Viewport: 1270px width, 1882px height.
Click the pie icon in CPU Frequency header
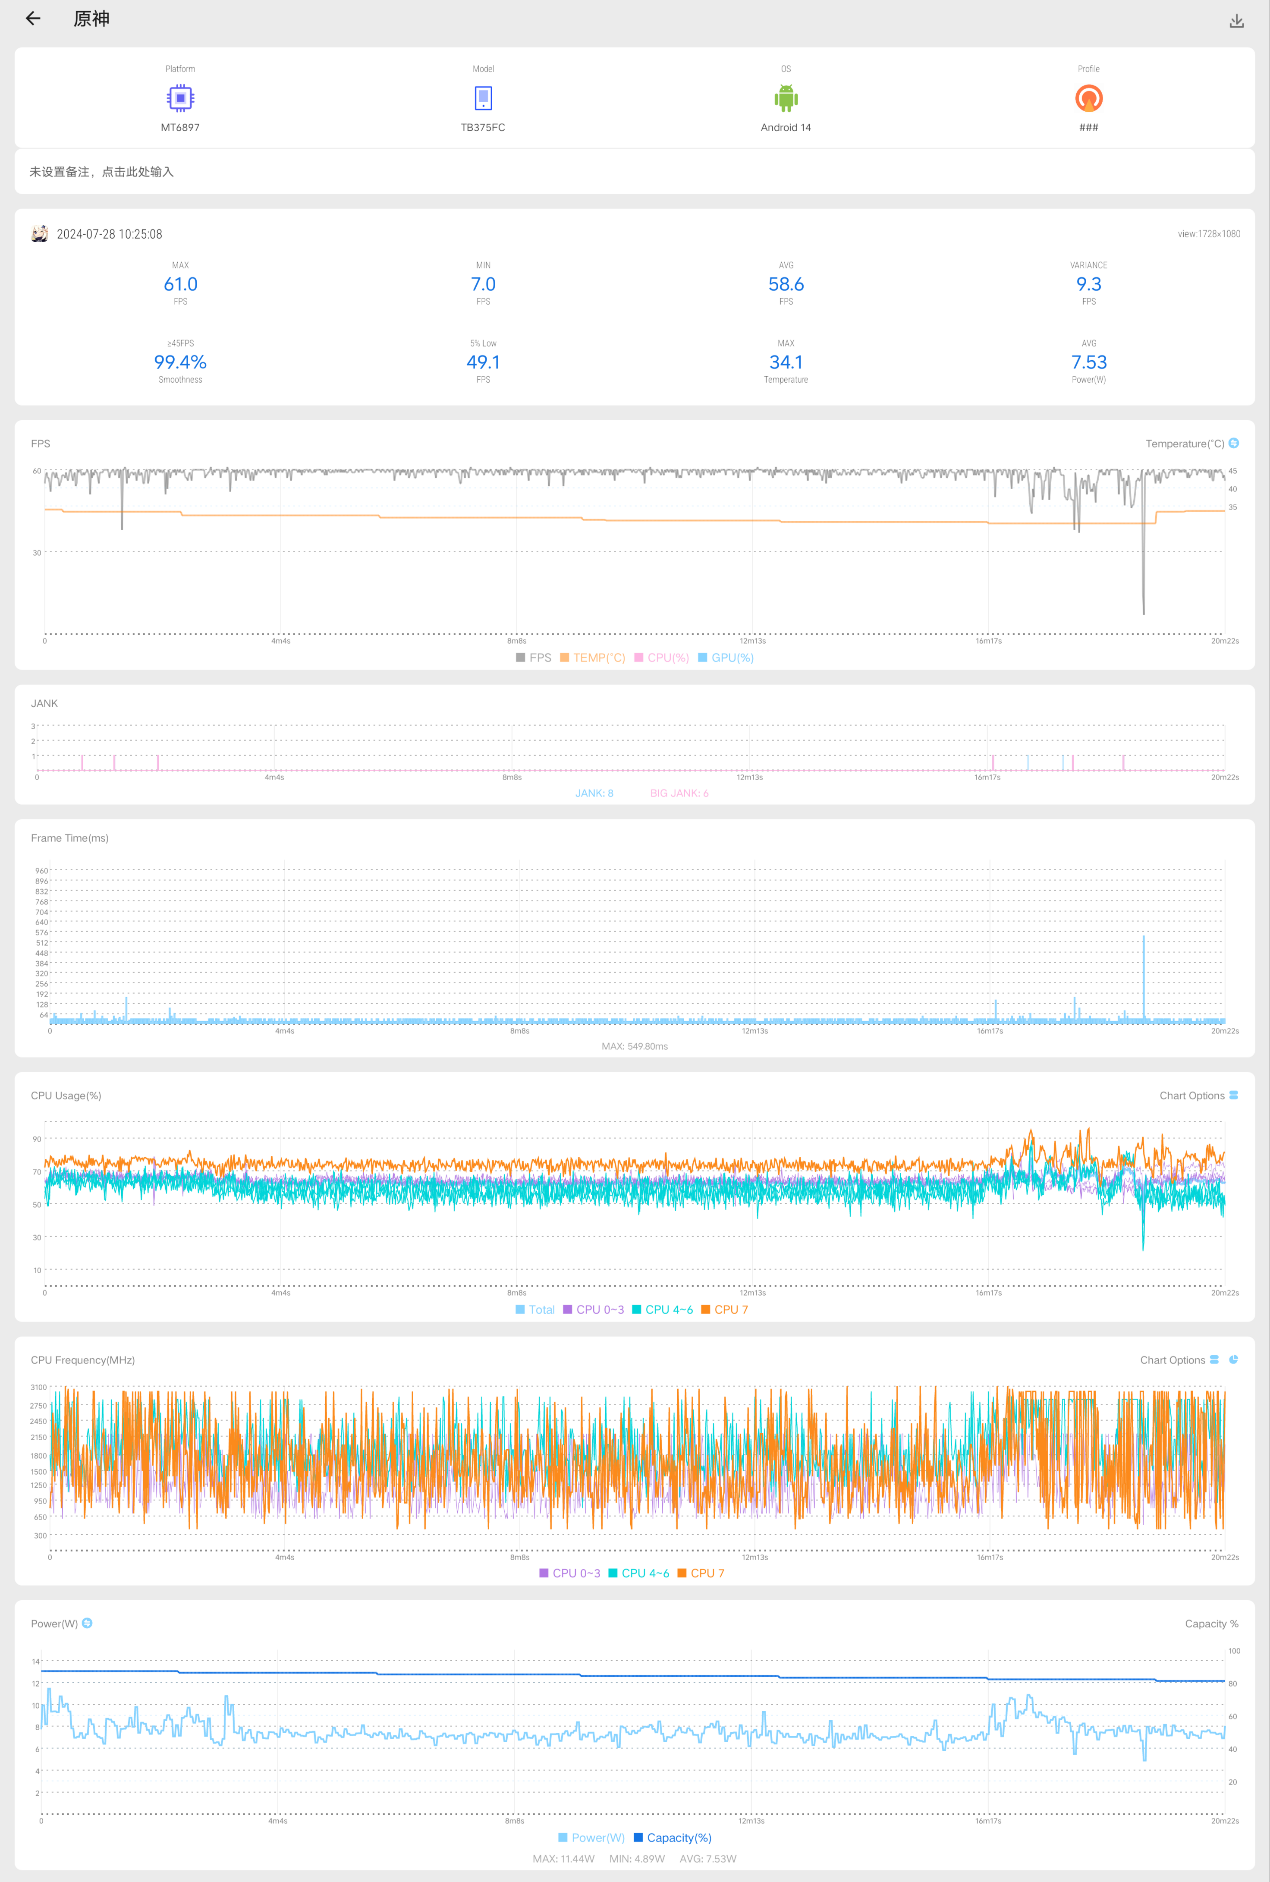click(x=1234, y=1360)
